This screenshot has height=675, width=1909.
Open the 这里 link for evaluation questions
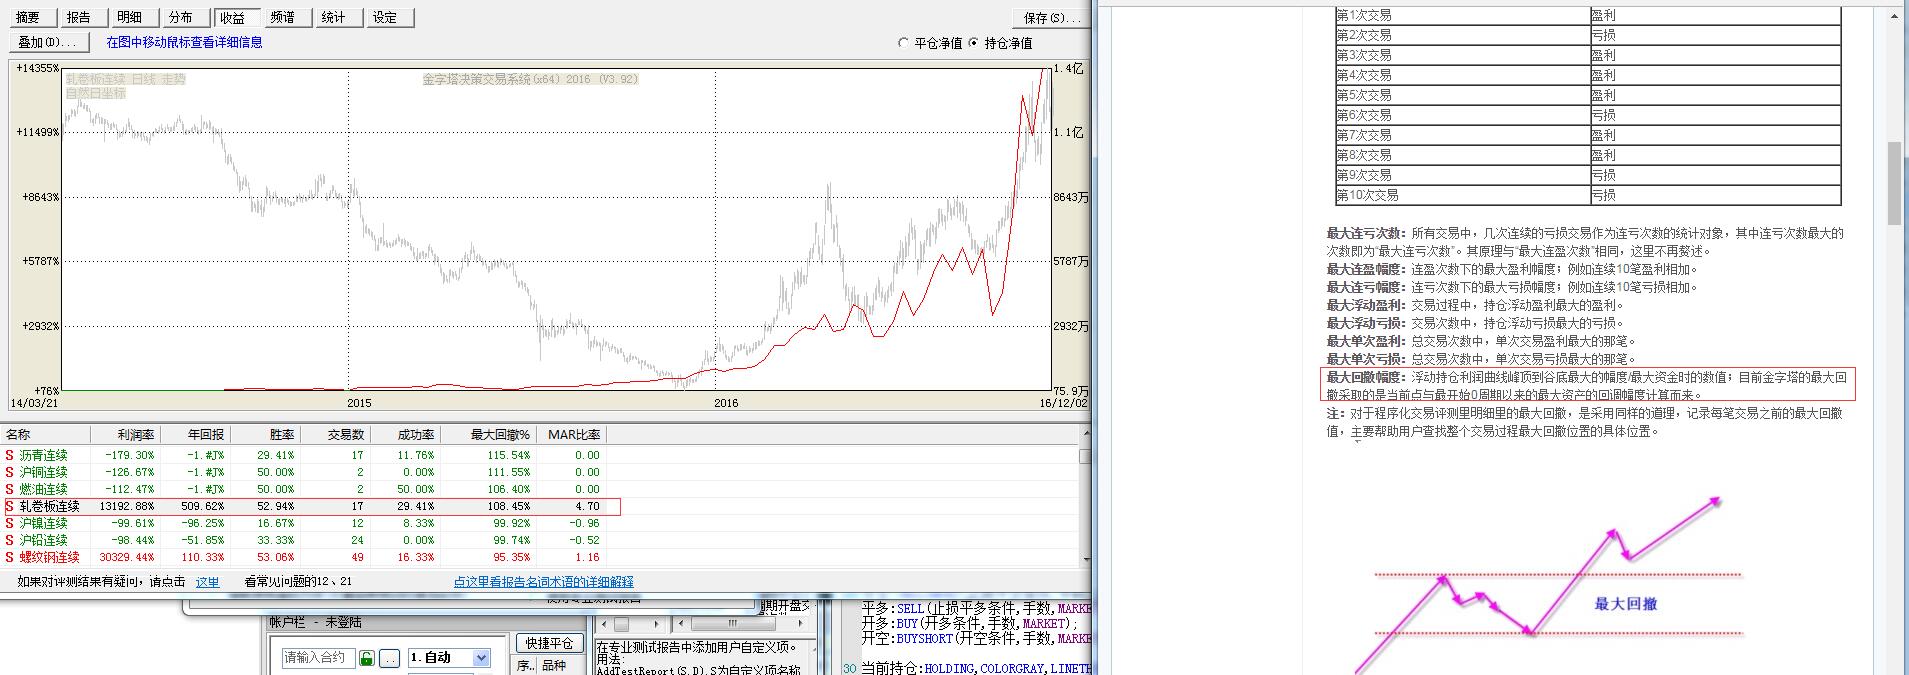point(207,582)
